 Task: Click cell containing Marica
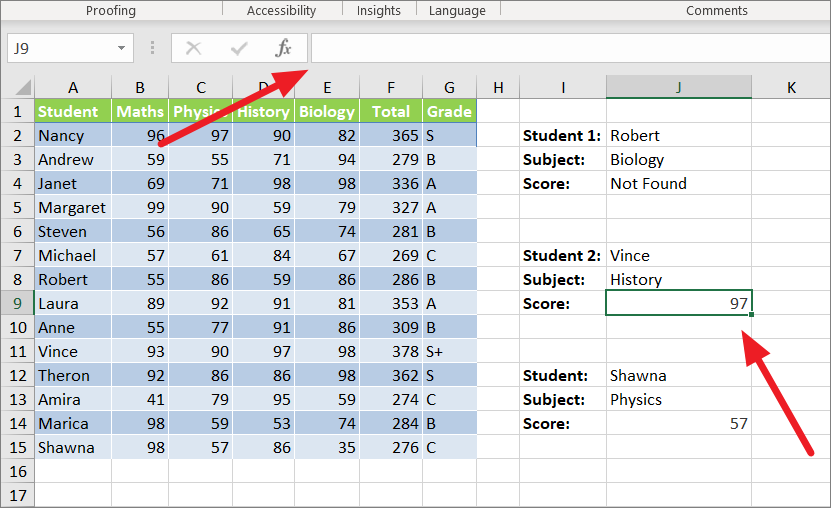click(x=73, y=424)
